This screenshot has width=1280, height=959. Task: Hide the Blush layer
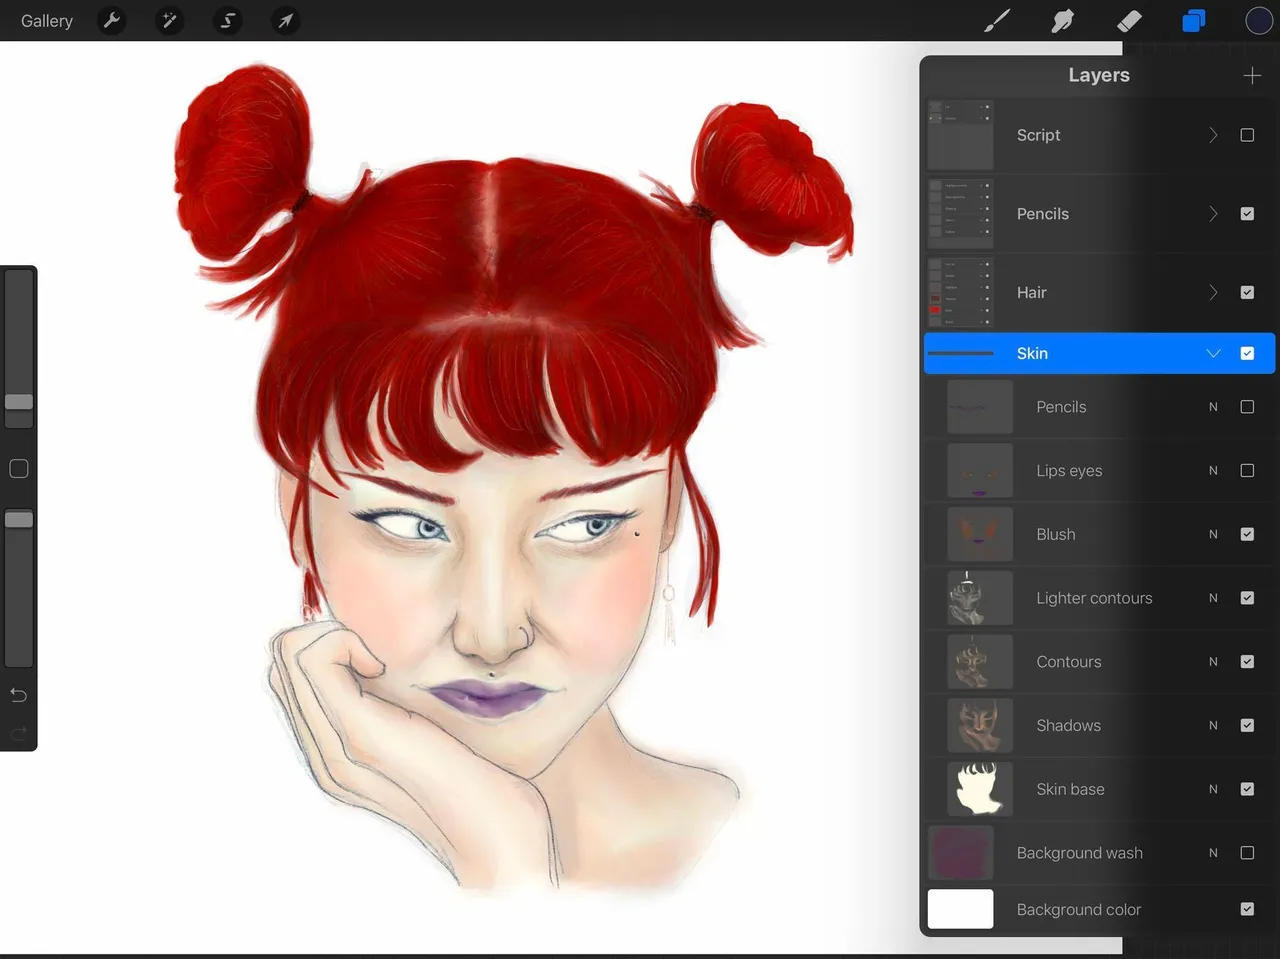click(x=1247, y=534)
